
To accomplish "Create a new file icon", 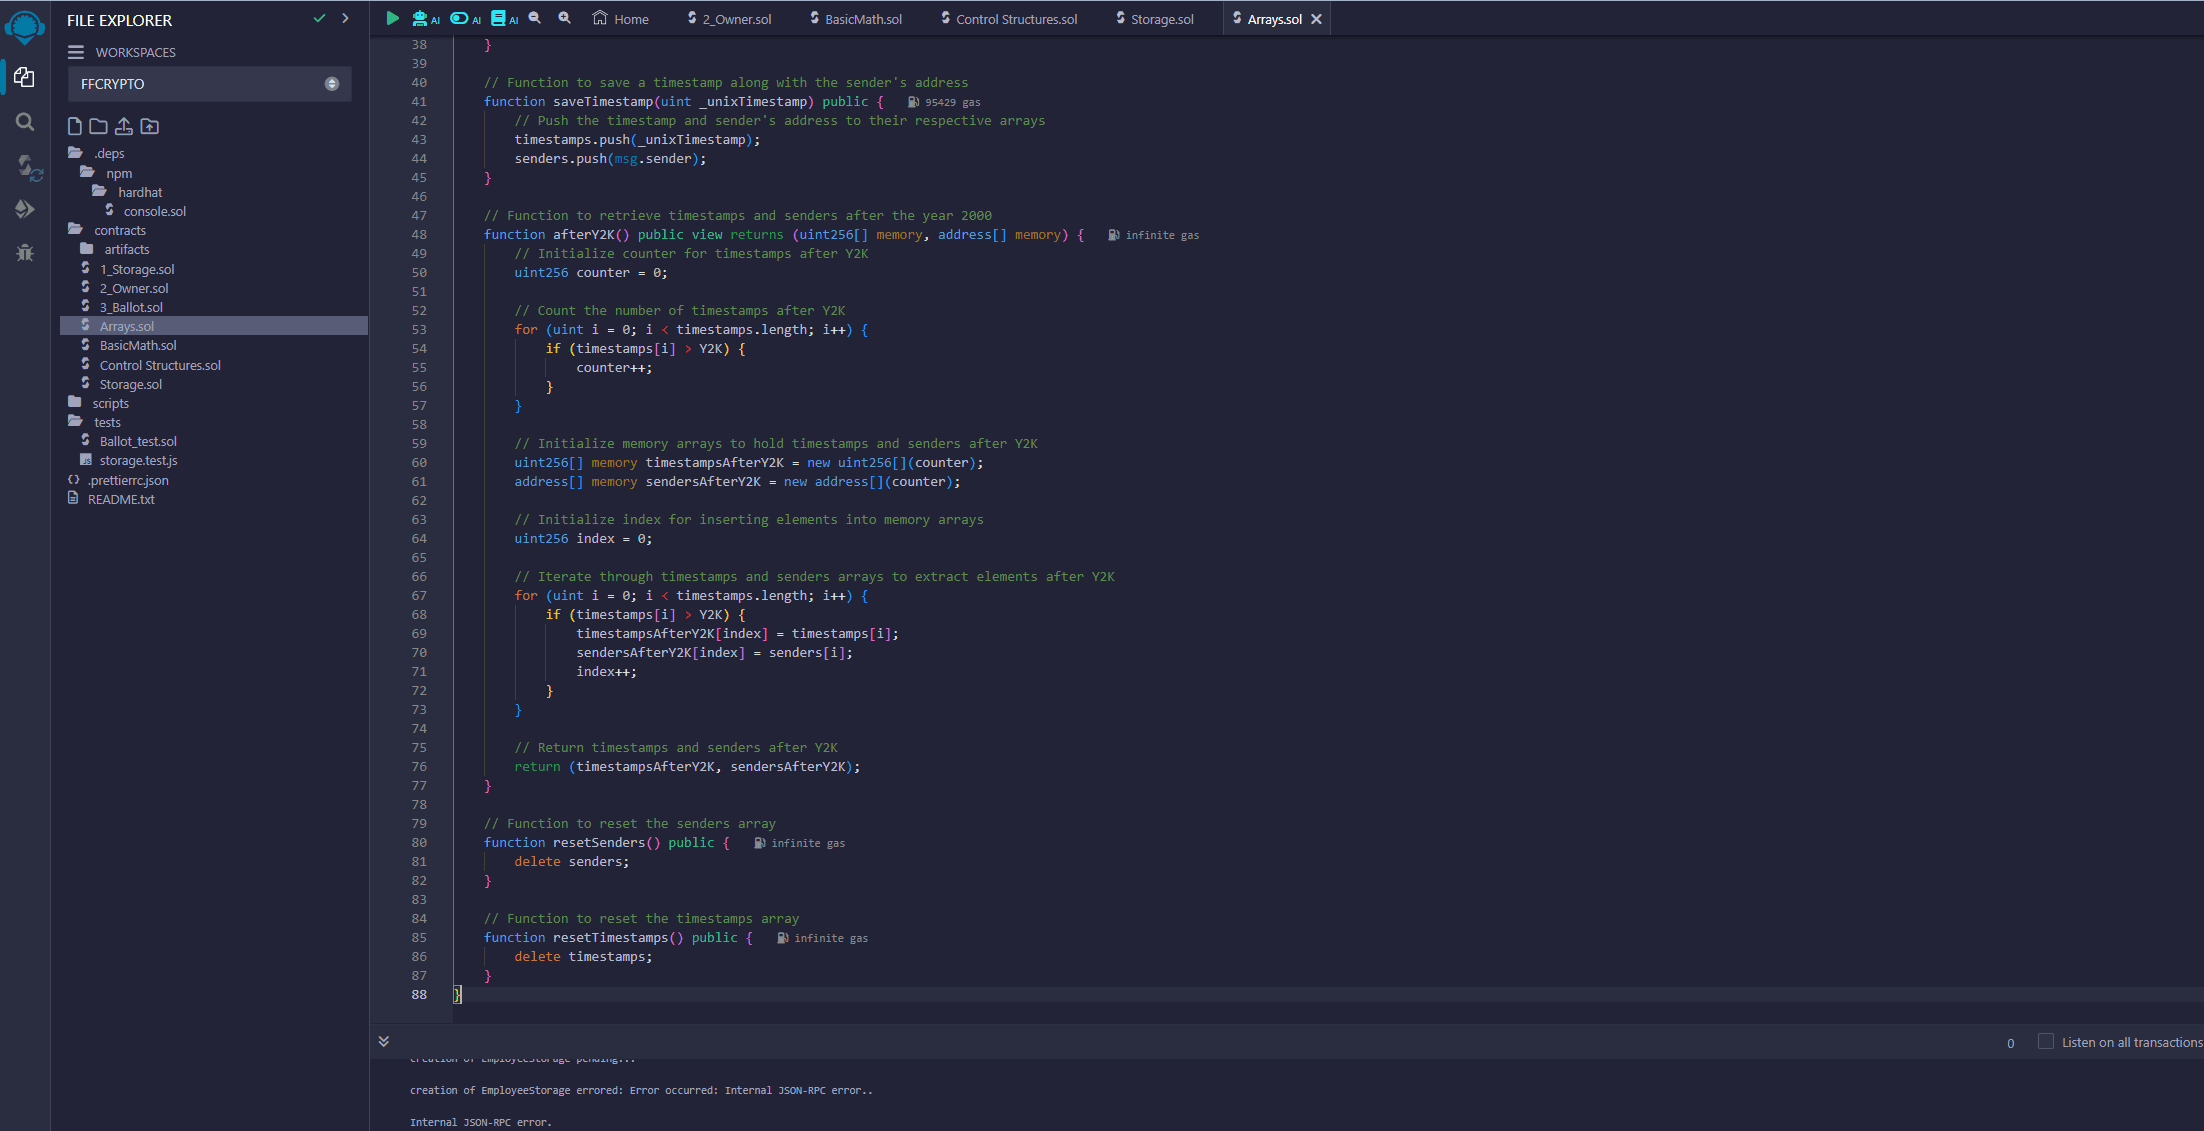I will click(x=75, y=126).
